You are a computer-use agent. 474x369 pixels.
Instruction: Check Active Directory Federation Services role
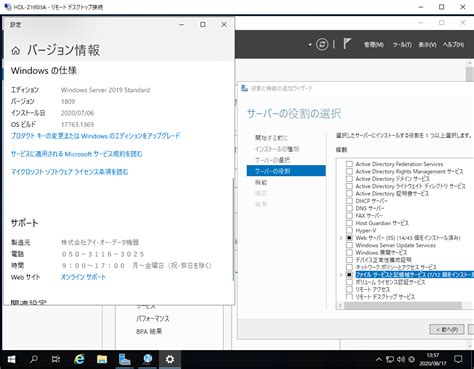tap(349, 164)
